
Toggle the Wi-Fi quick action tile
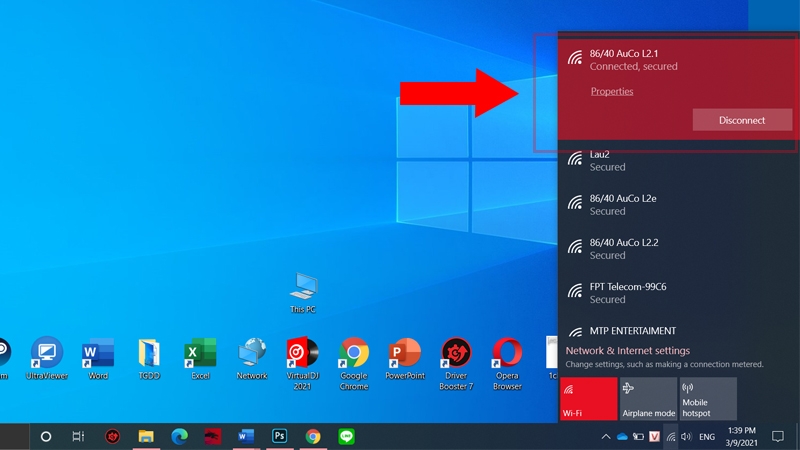588,398
